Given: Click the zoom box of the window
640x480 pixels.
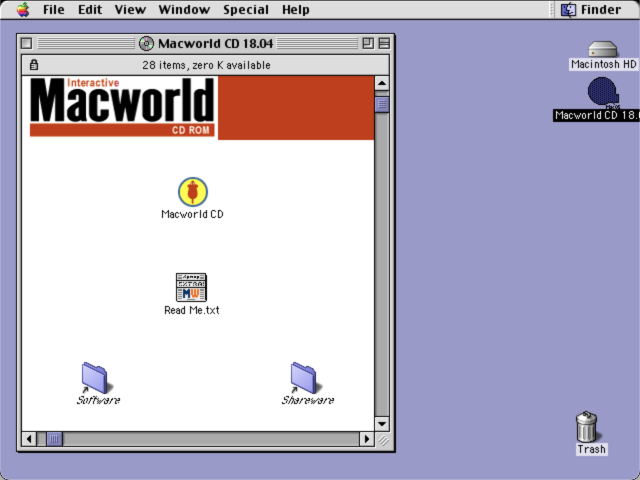Looking at the screenshot, I should coord(368,43).
